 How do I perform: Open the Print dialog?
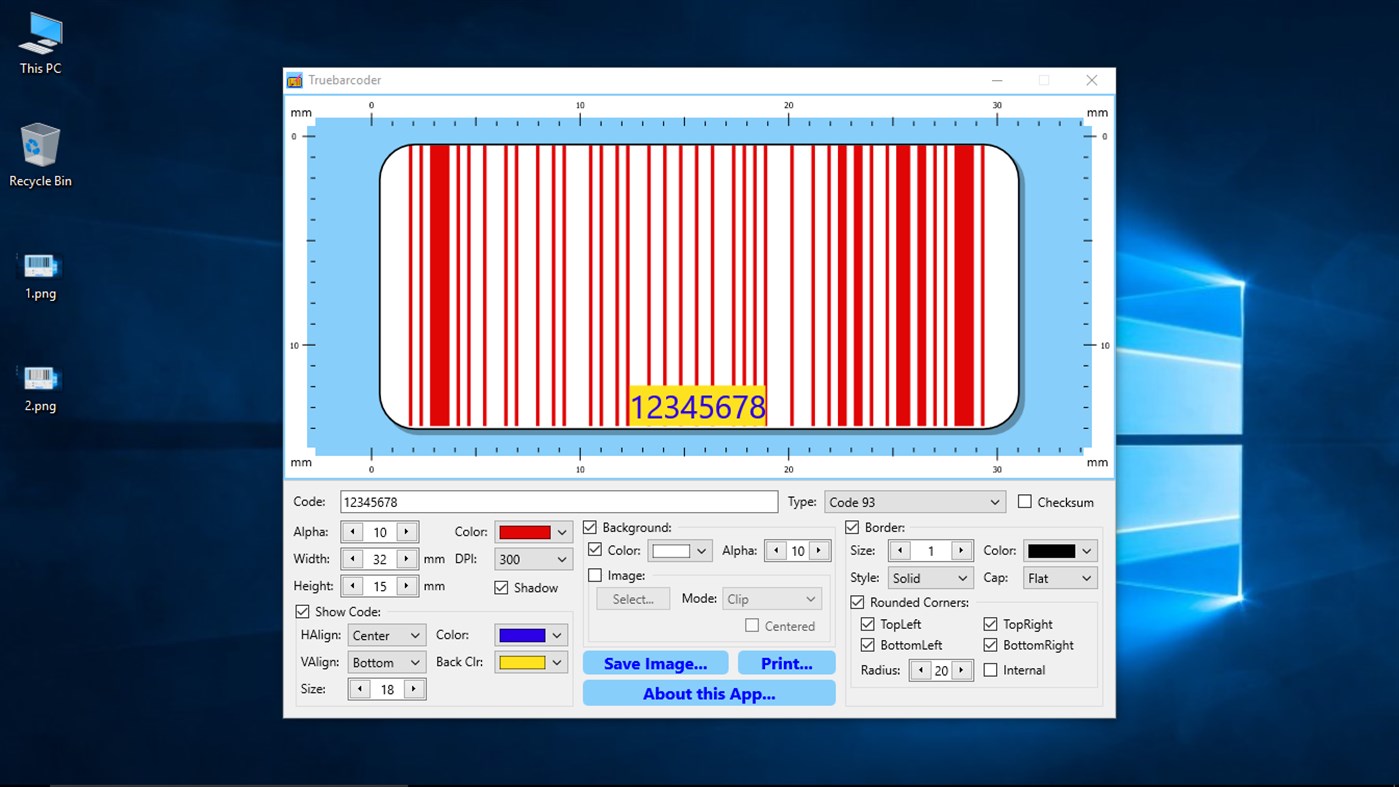click(x=786, y=662)
